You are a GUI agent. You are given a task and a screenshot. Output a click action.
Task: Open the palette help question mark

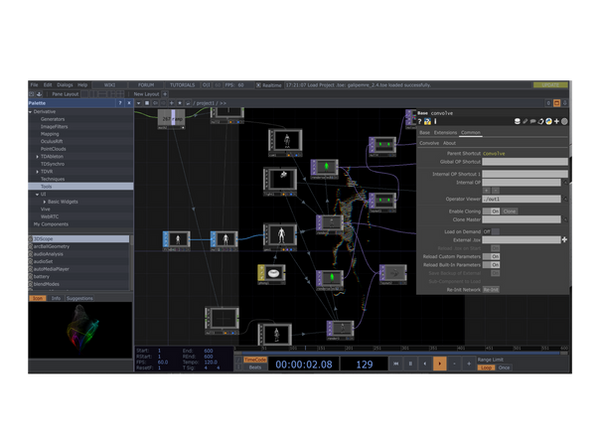pos(120,103)
